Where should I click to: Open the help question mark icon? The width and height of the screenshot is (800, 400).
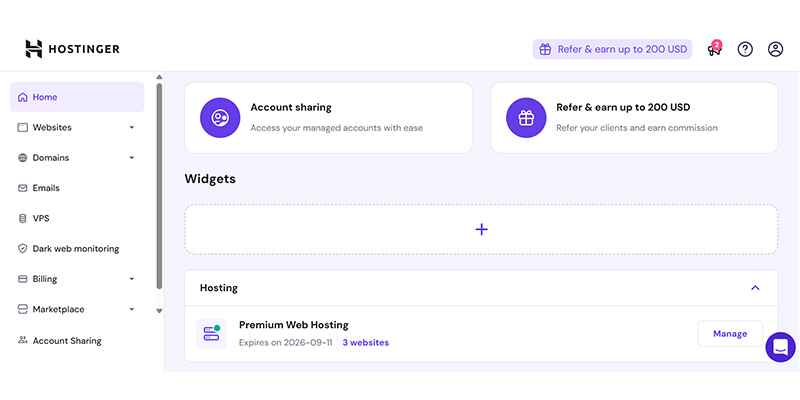(x=745, y=49)
